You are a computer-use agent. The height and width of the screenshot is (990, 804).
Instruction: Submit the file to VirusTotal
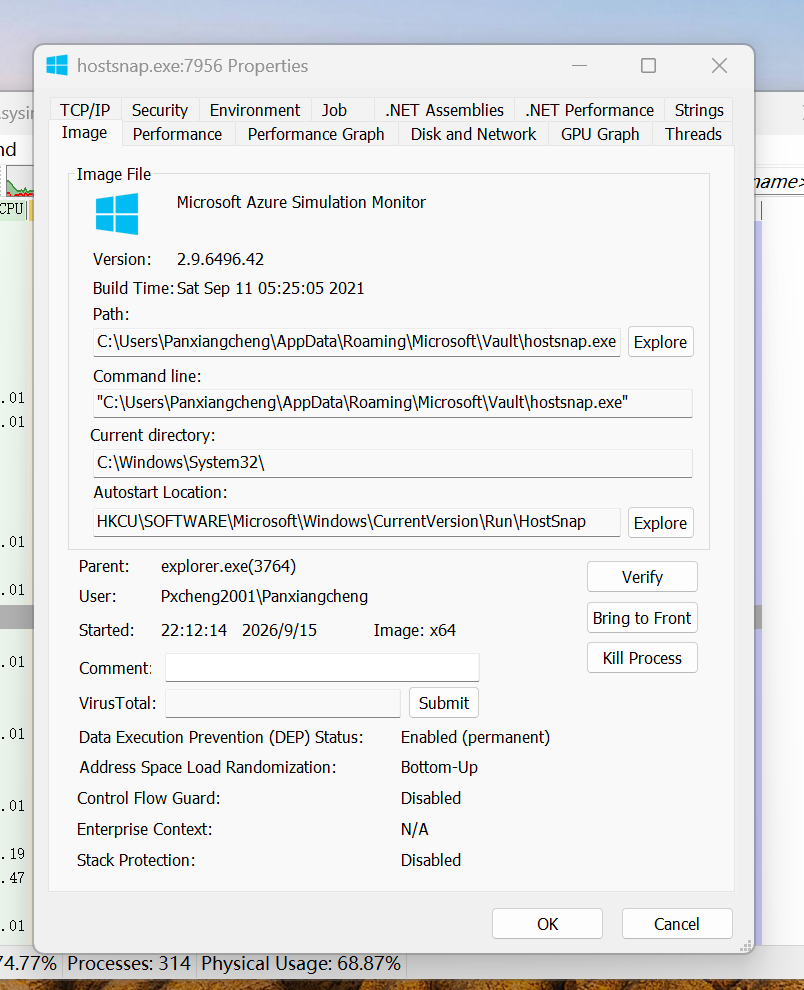[x=444, y=703]
